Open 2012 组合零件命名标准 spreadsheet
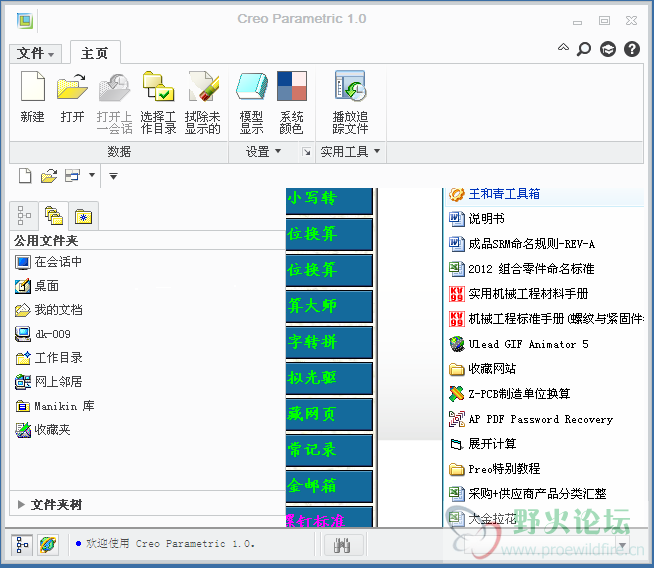 click(x=521, y=269)
